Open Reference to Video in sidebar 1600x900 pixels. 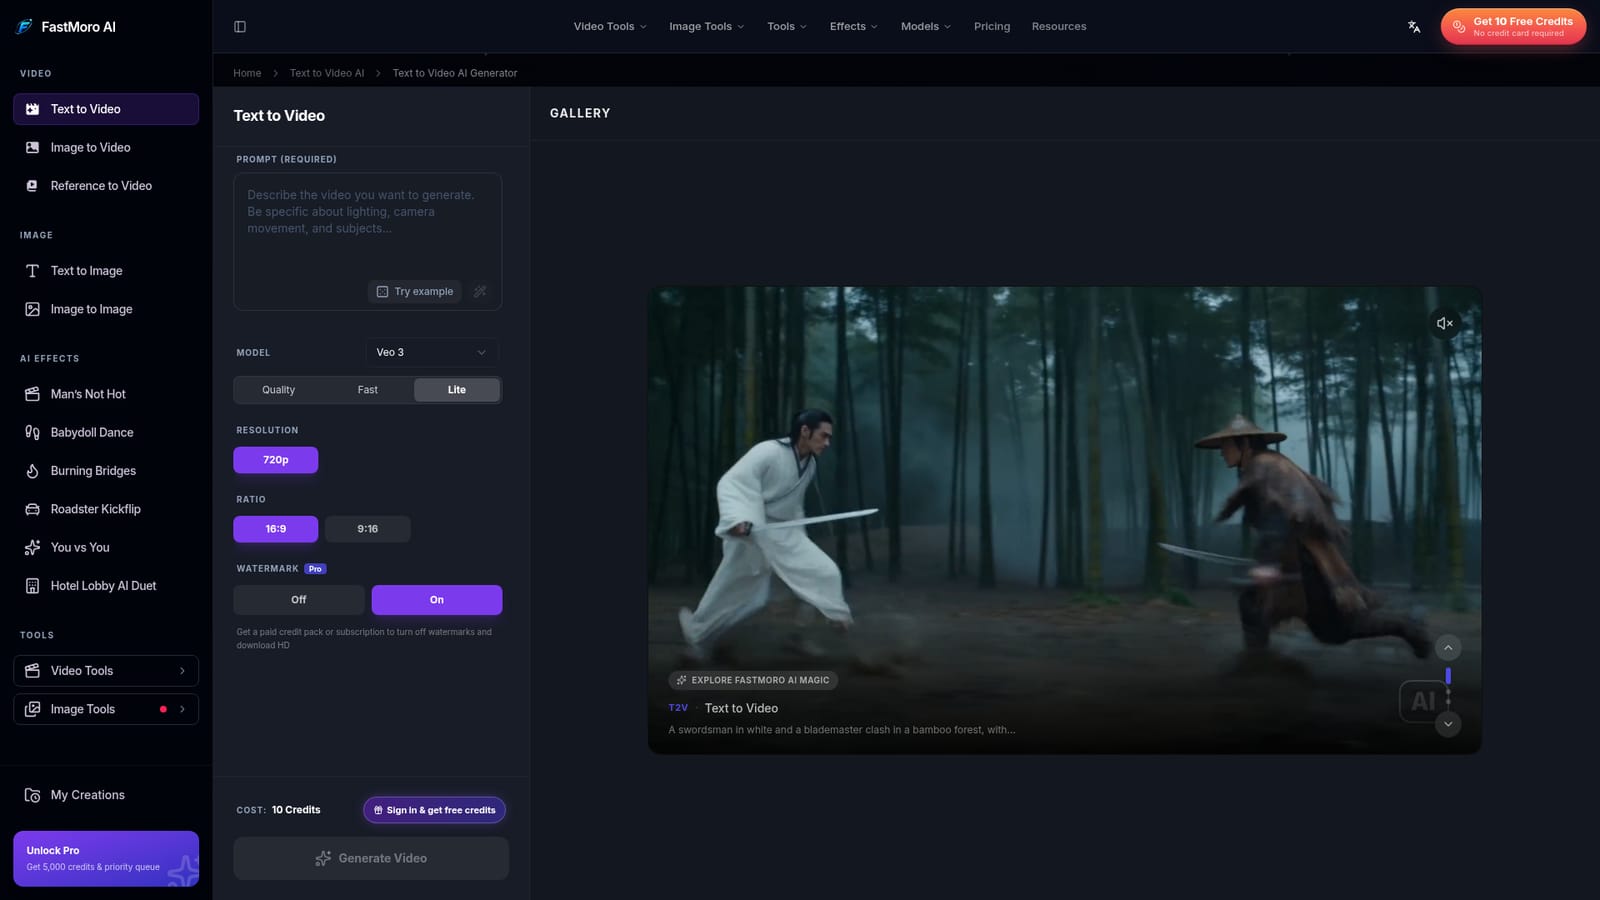coord(106,186)
